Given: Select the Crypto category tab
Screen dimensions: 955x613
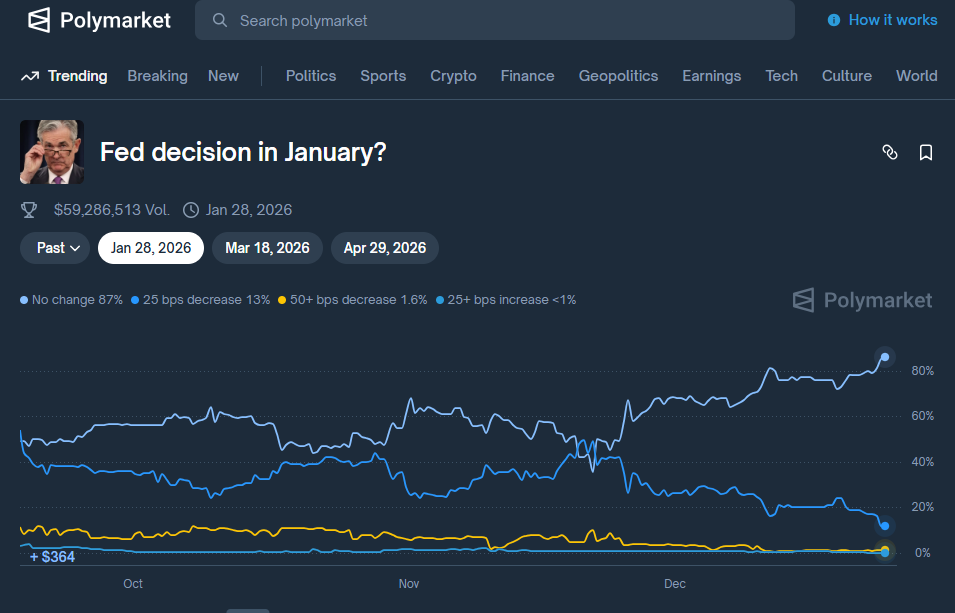Looking at the screenshot, I should [x=453, y=75].
